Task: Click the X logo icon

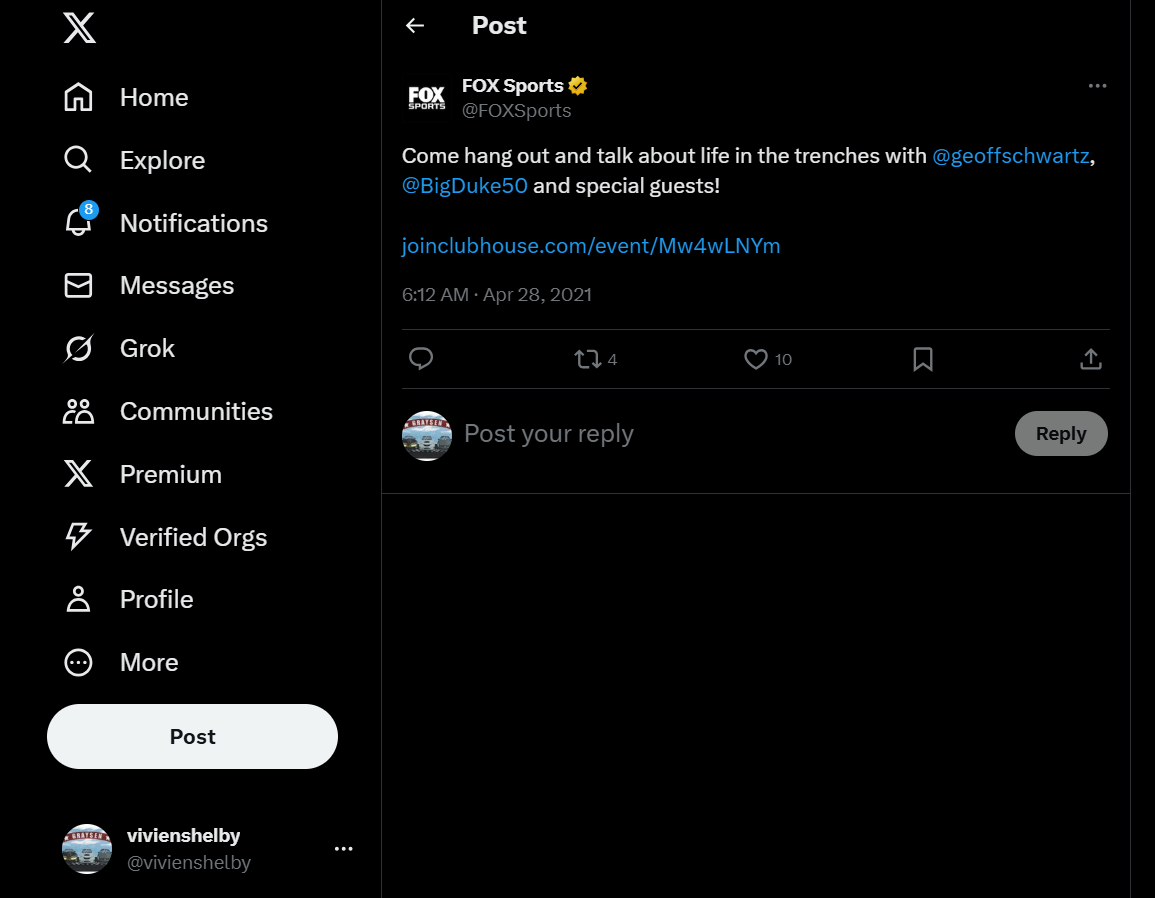Action: [x=79, y=28]
